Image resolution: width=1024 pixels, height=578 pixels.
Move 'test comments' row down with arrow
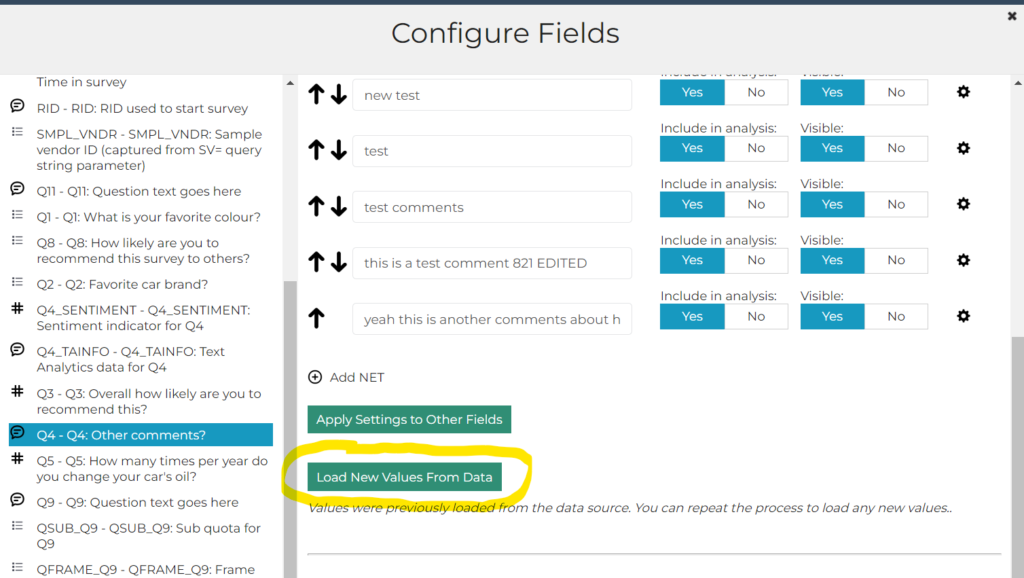click(x=339, y=207)
